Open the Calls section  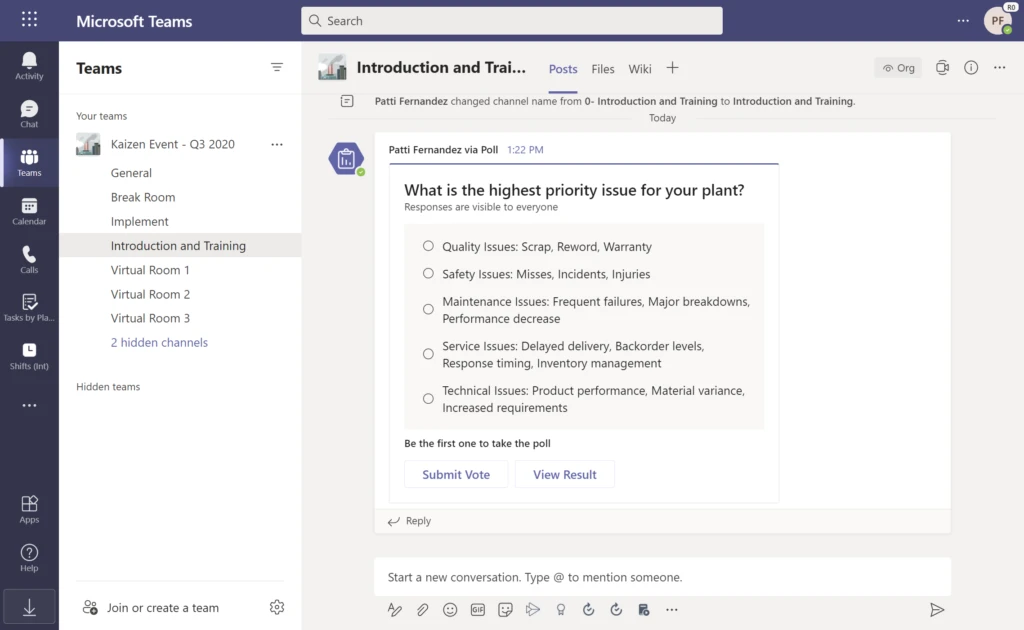click(x=29, y=258)
